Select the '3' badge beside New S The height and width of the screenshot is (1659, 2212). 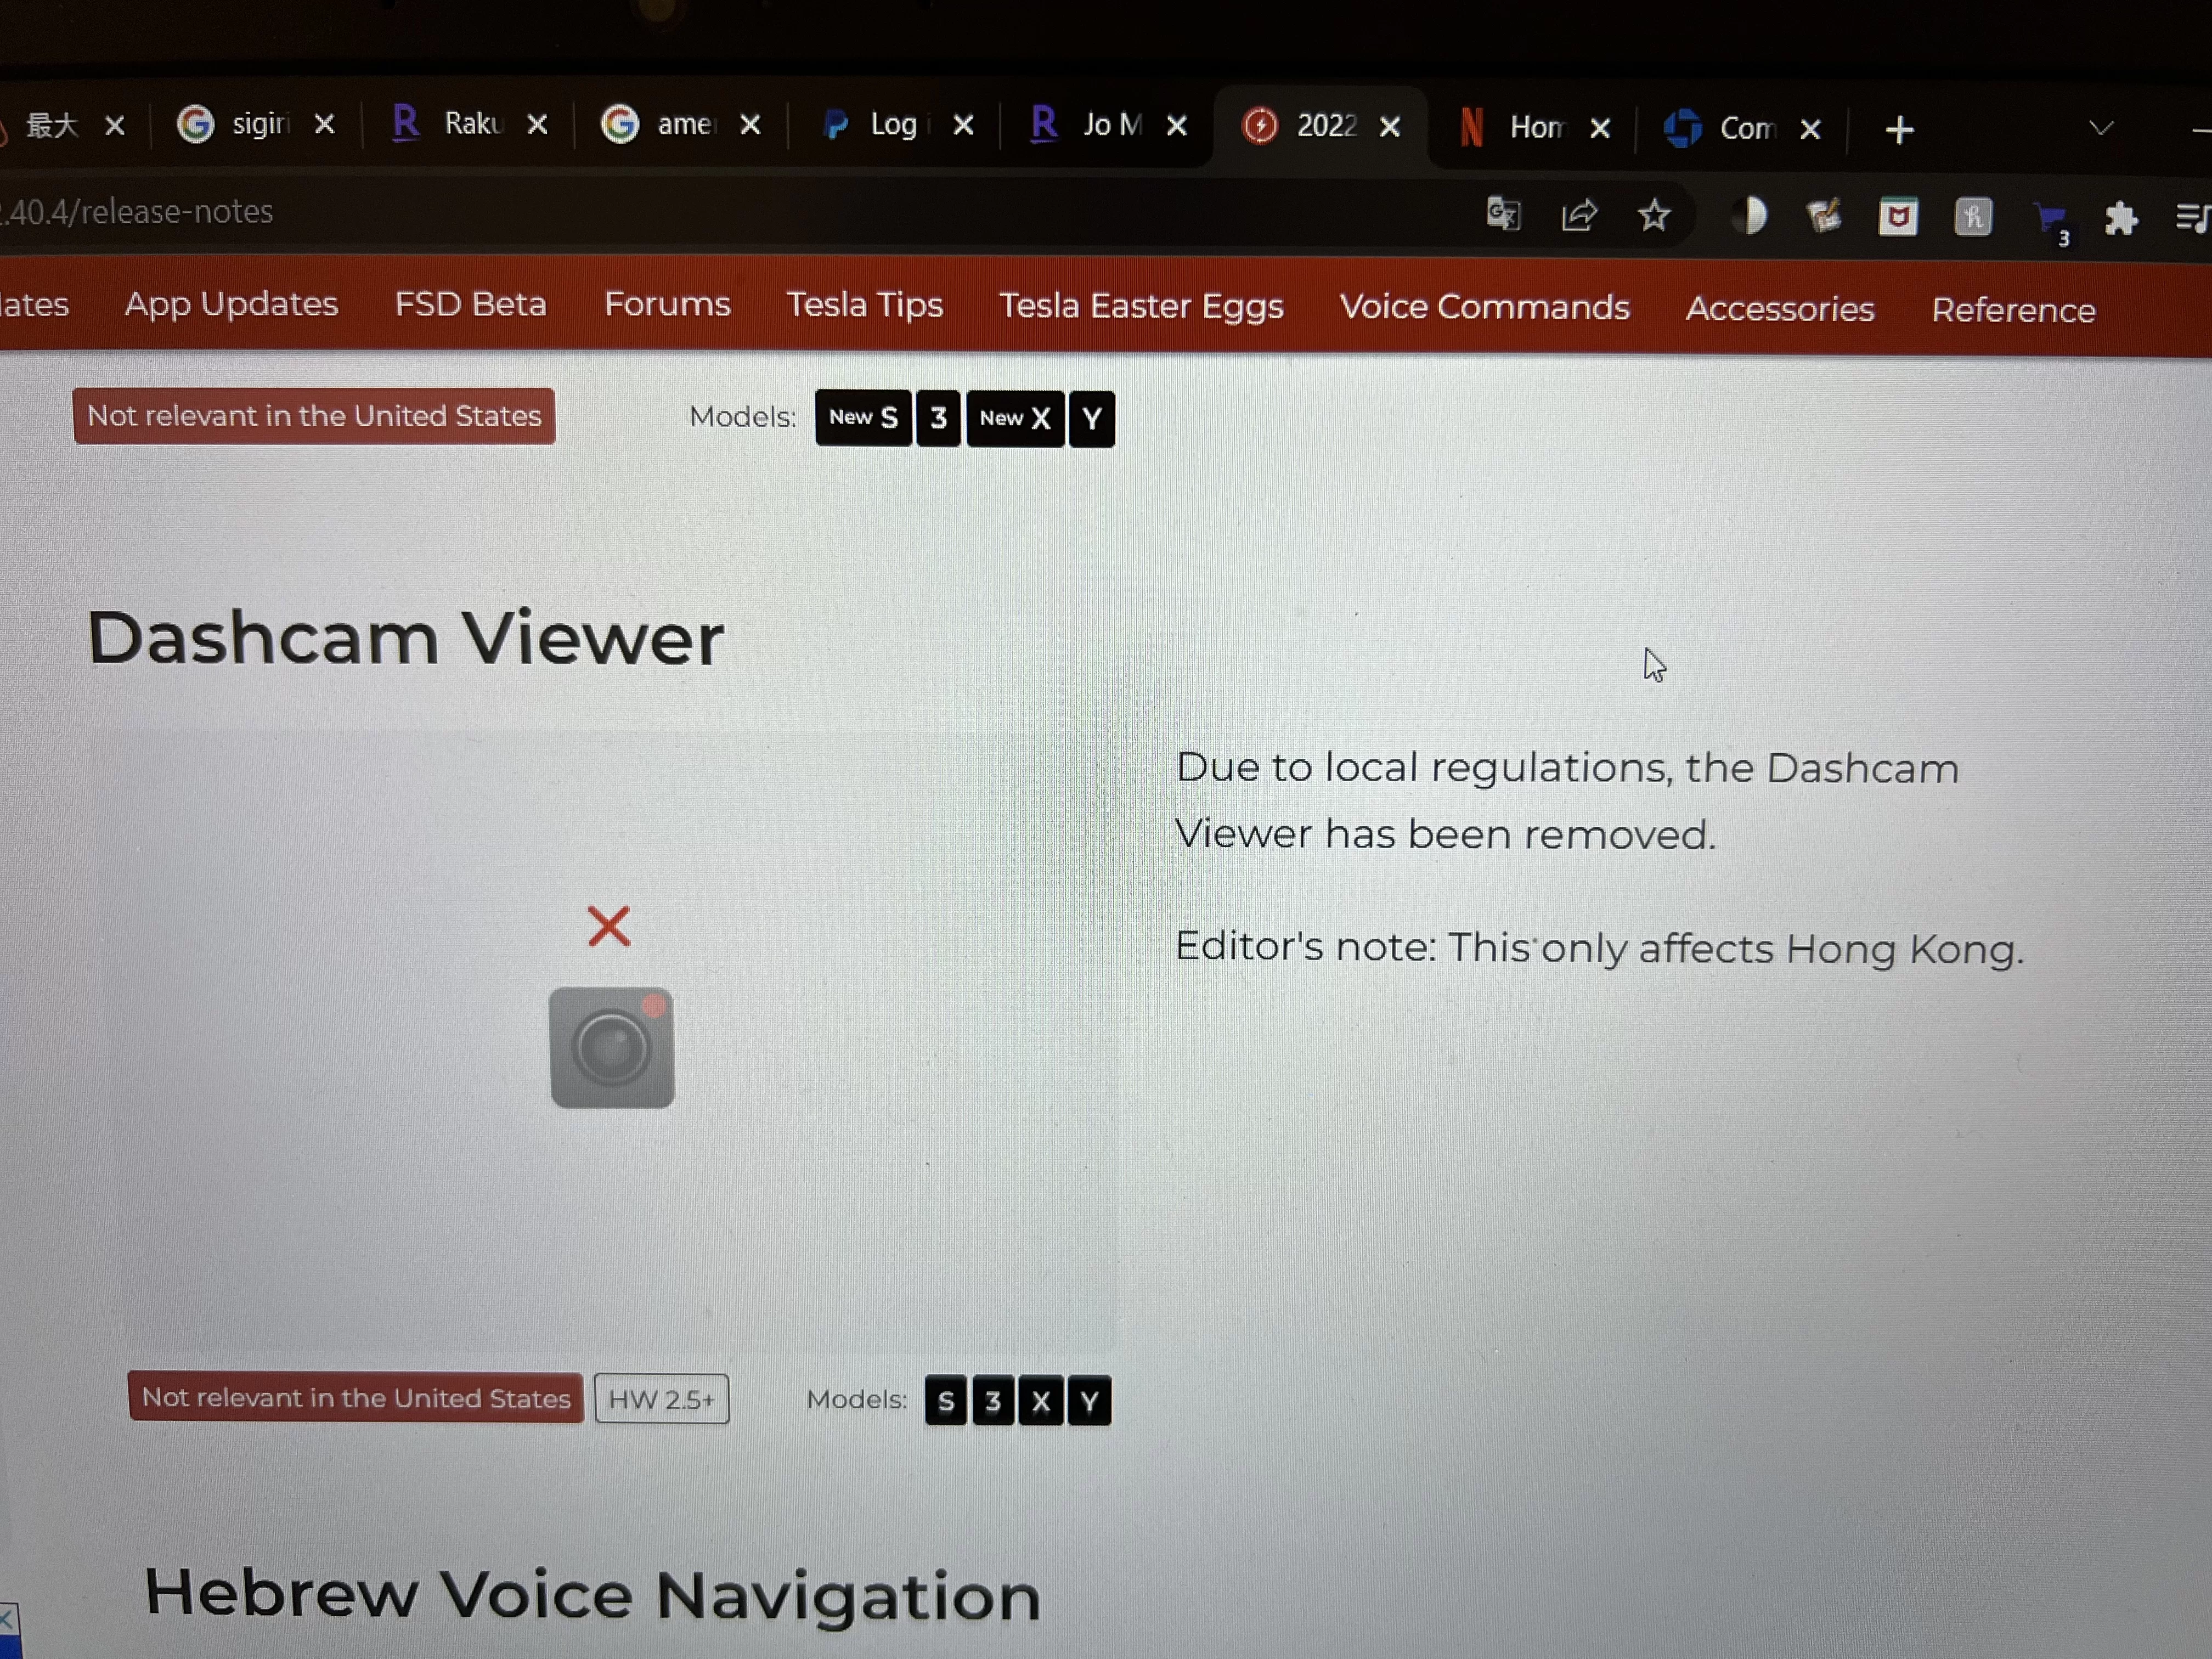coord(938,418)
